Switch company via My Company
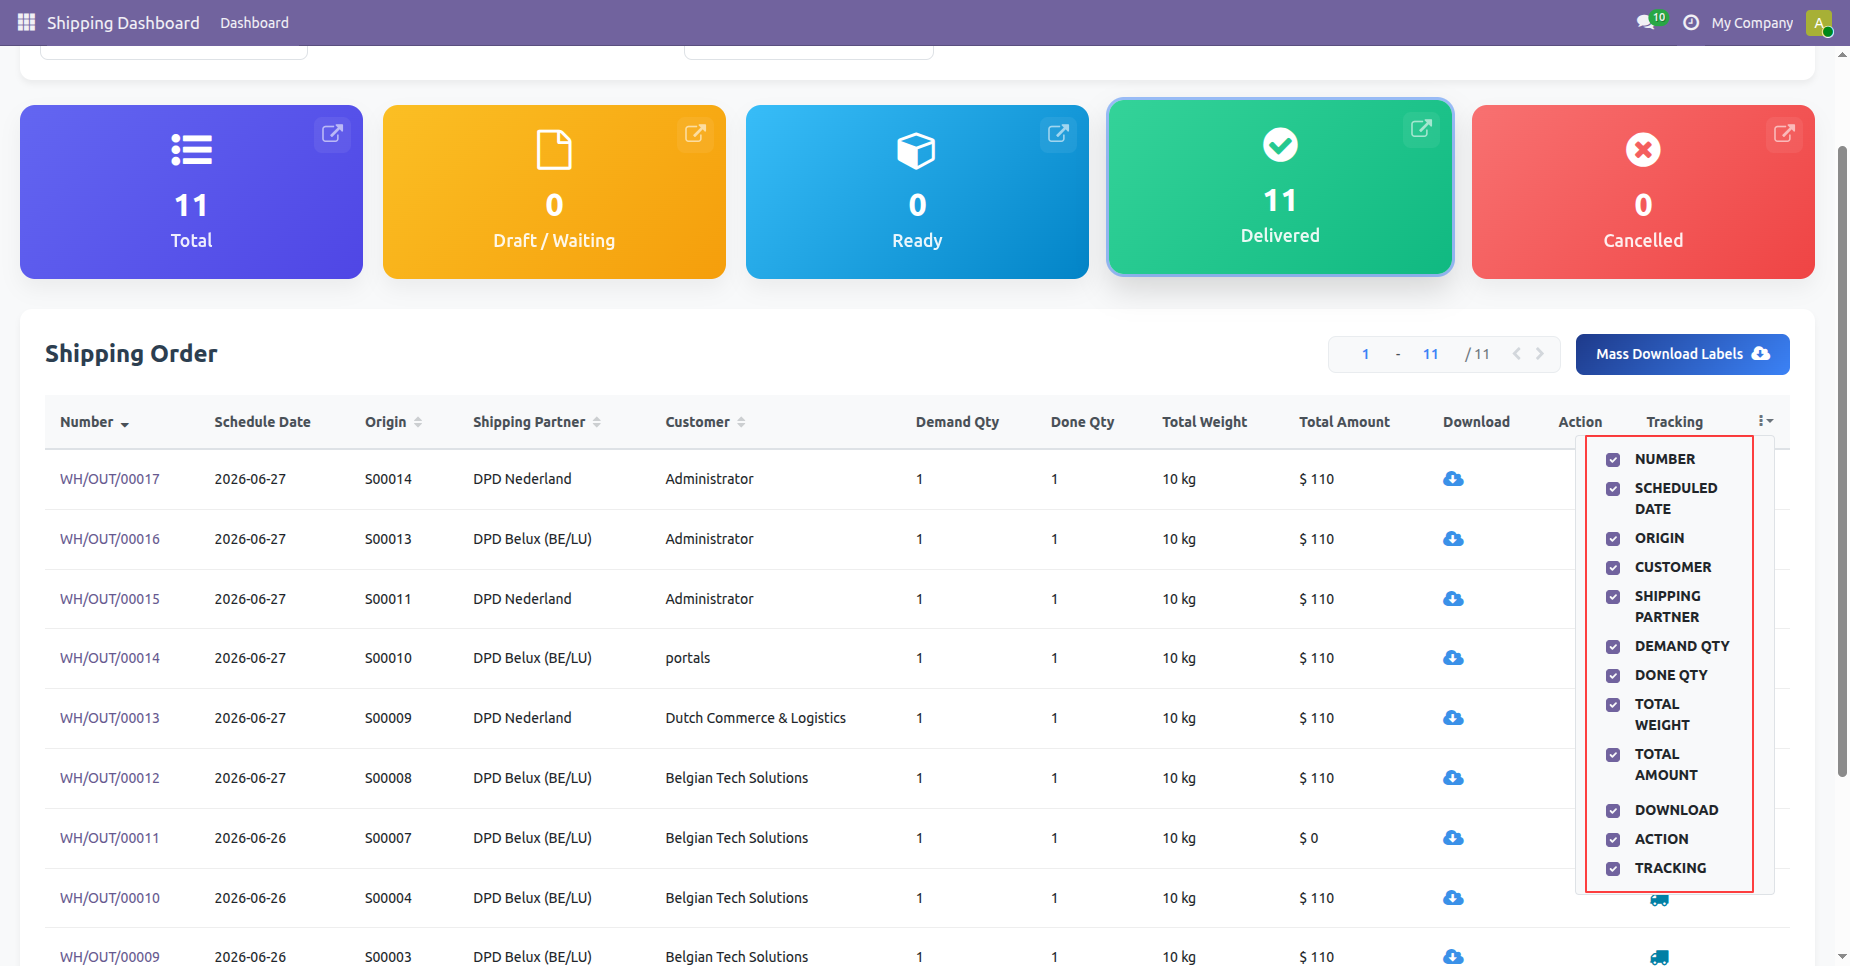Screen dimensions: 1850x966 (1752, 22)
